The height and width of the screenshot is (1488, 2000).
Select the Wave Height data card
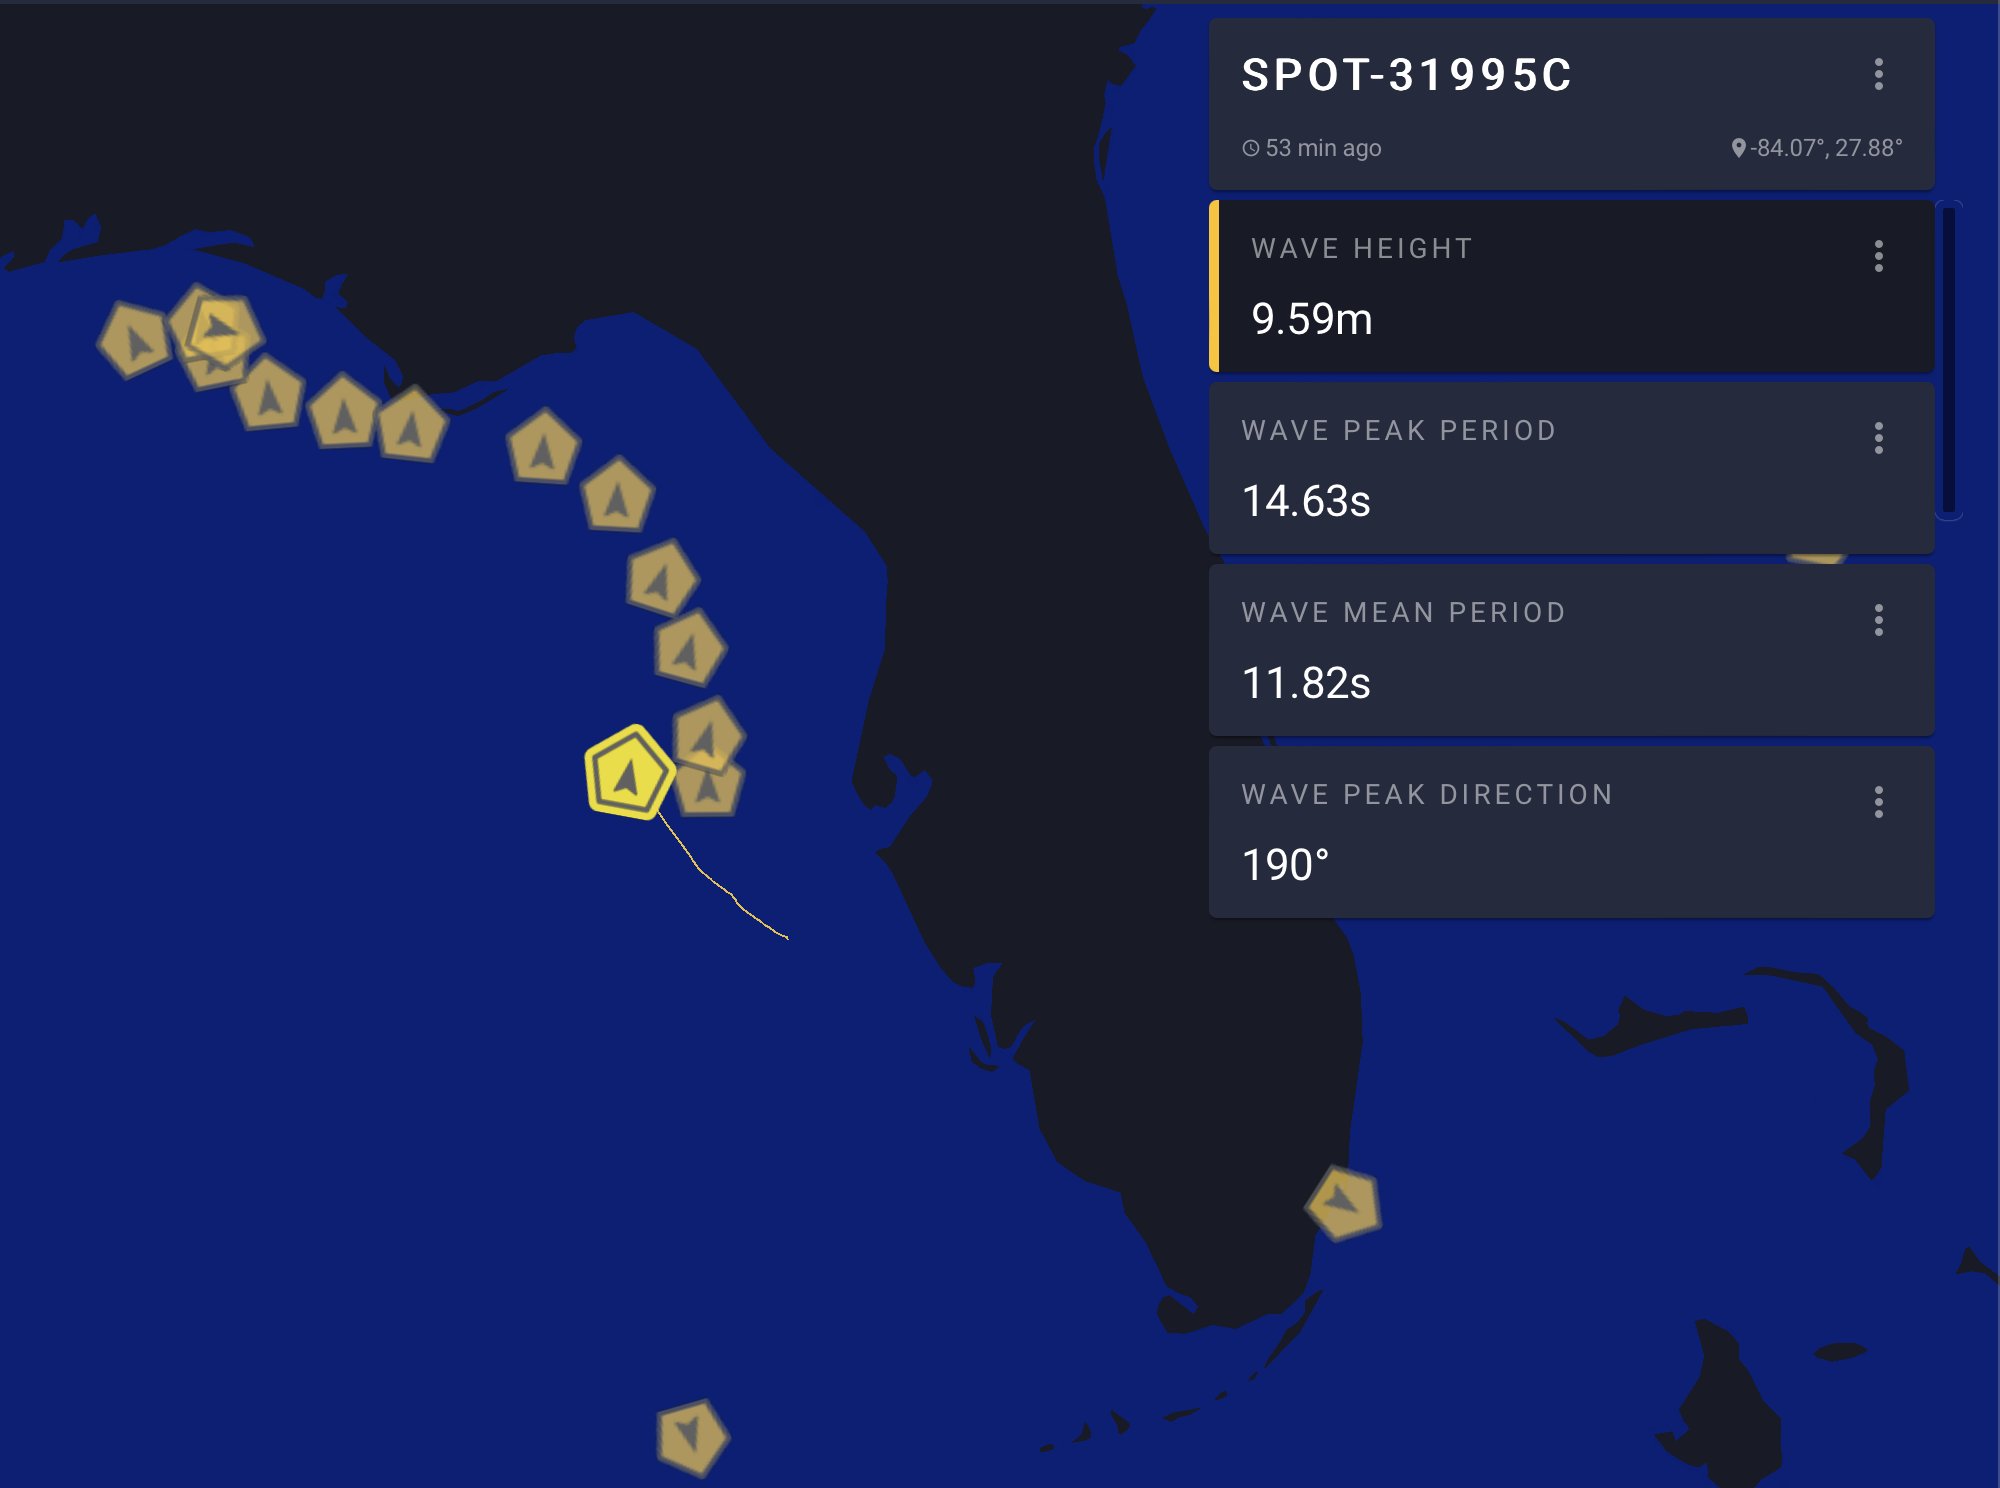click(1571, 287)
